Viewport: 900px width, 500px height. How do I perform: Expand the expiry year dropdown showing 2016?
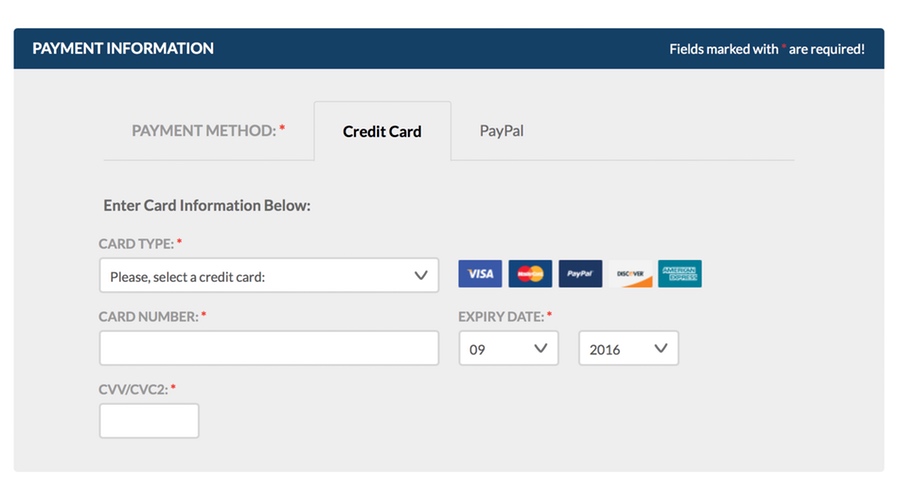coord(629,348)
